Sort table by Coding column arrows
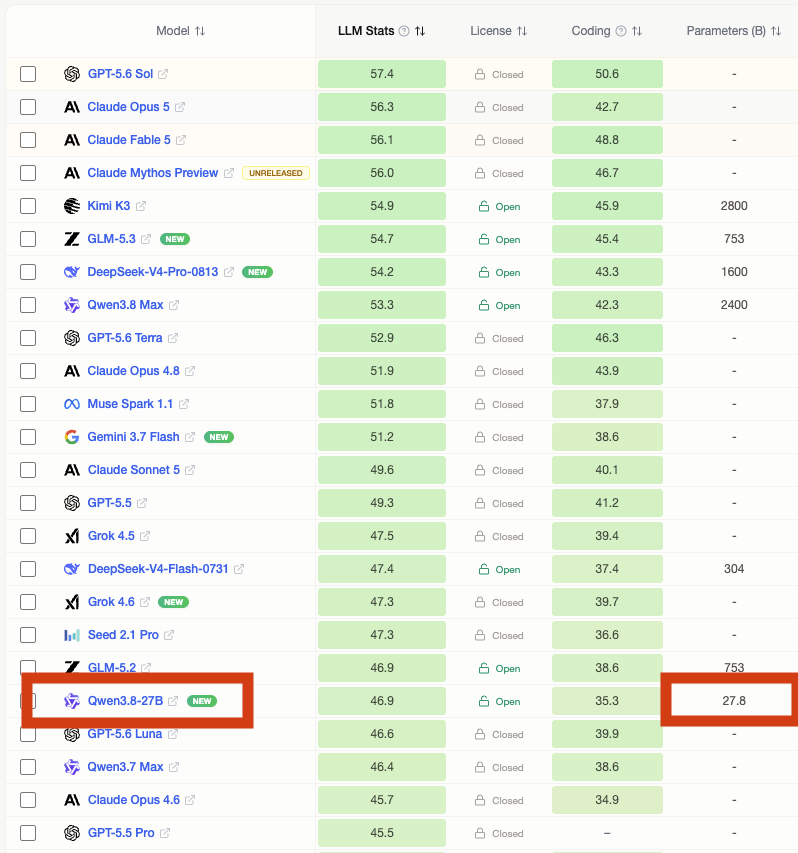This screenshot has width=798, height=853. 637,32
